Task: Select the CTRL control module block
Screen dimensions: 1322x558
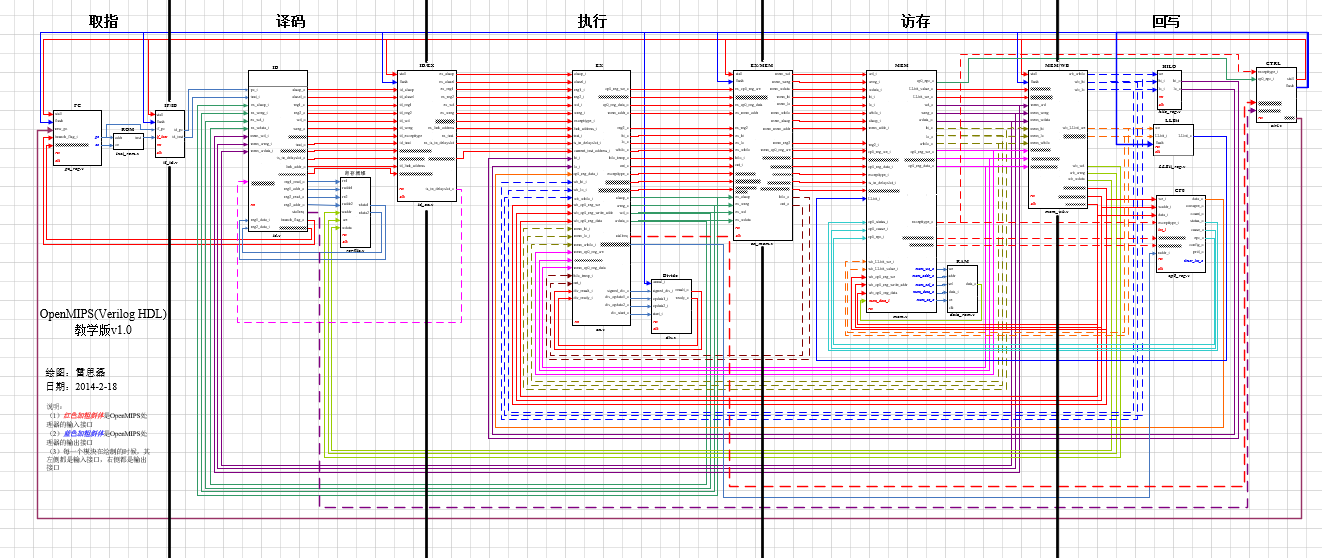Action: [x=1274, y=94]
